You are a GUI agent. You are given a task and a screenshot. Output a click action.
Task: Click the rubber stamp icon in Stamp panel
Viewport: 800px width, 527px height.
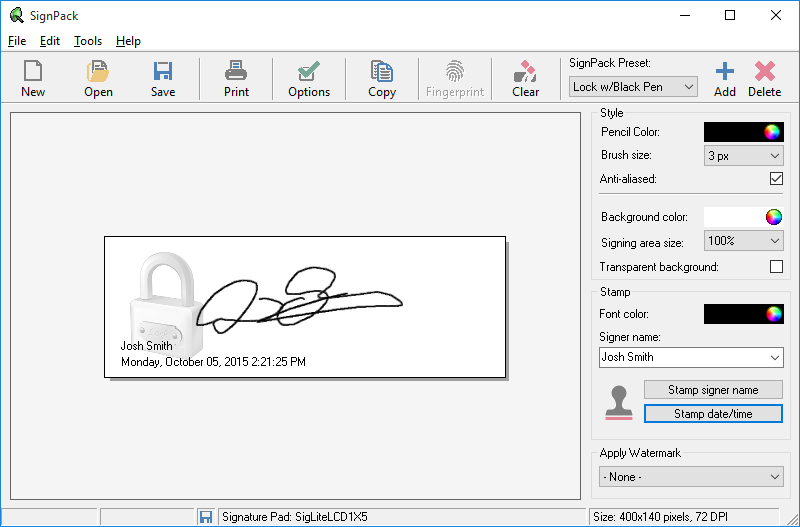619,403
